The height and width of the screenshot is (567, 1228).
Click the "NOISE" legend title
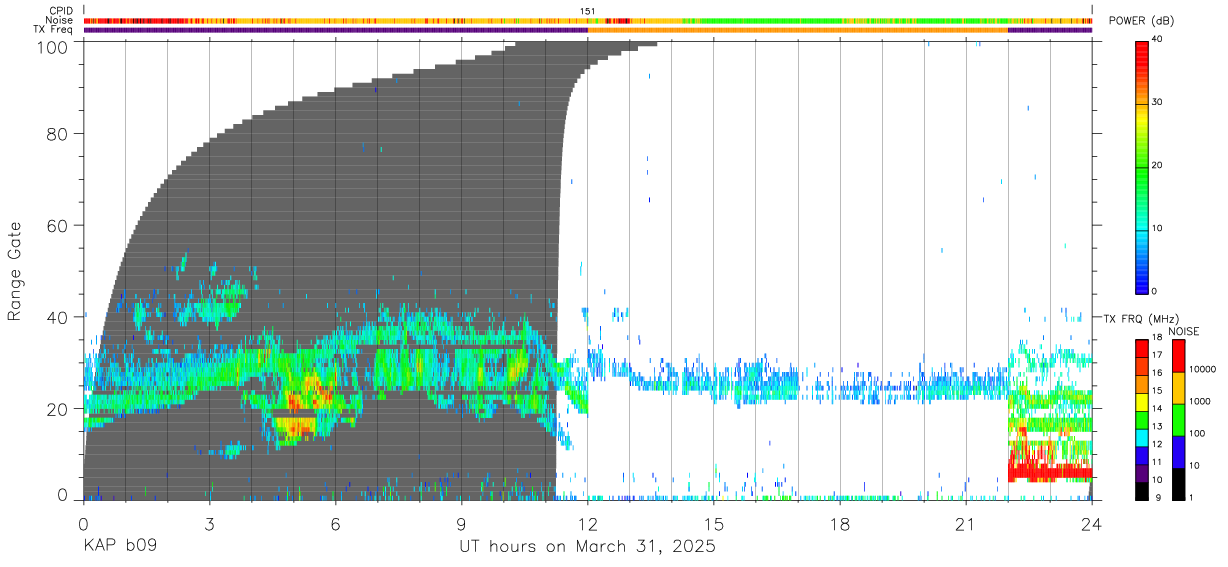click(x=1184, y=331)
